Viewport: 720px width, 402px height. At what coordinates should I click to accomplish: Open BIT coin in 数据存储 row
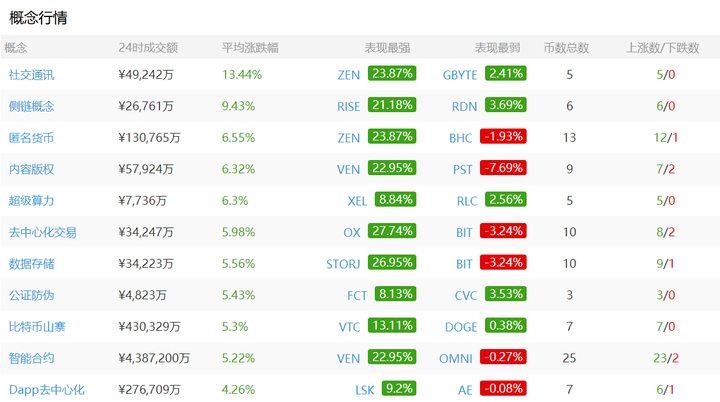464,264
